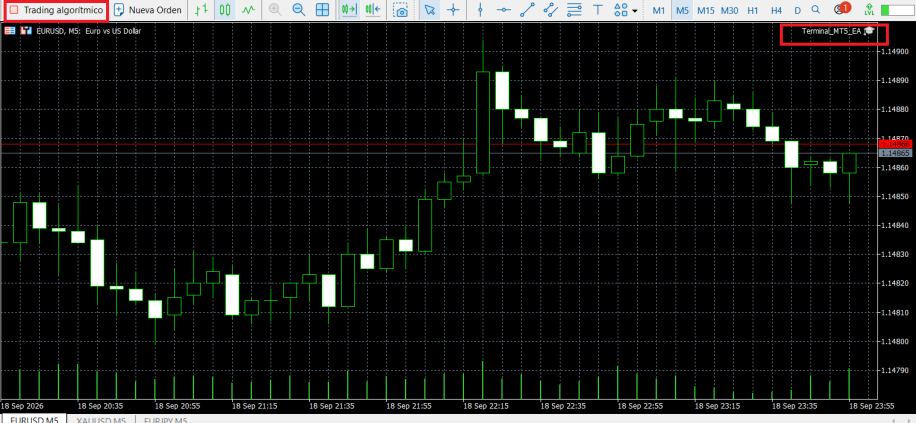Select the trendline drawing tool
The image size is (916, 423).
point(528,10)
